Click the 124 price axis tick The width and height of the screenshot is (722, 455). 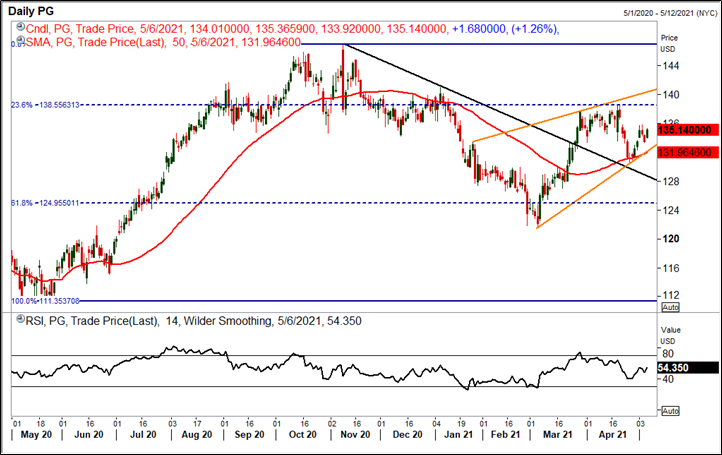[x=671, y=210]
